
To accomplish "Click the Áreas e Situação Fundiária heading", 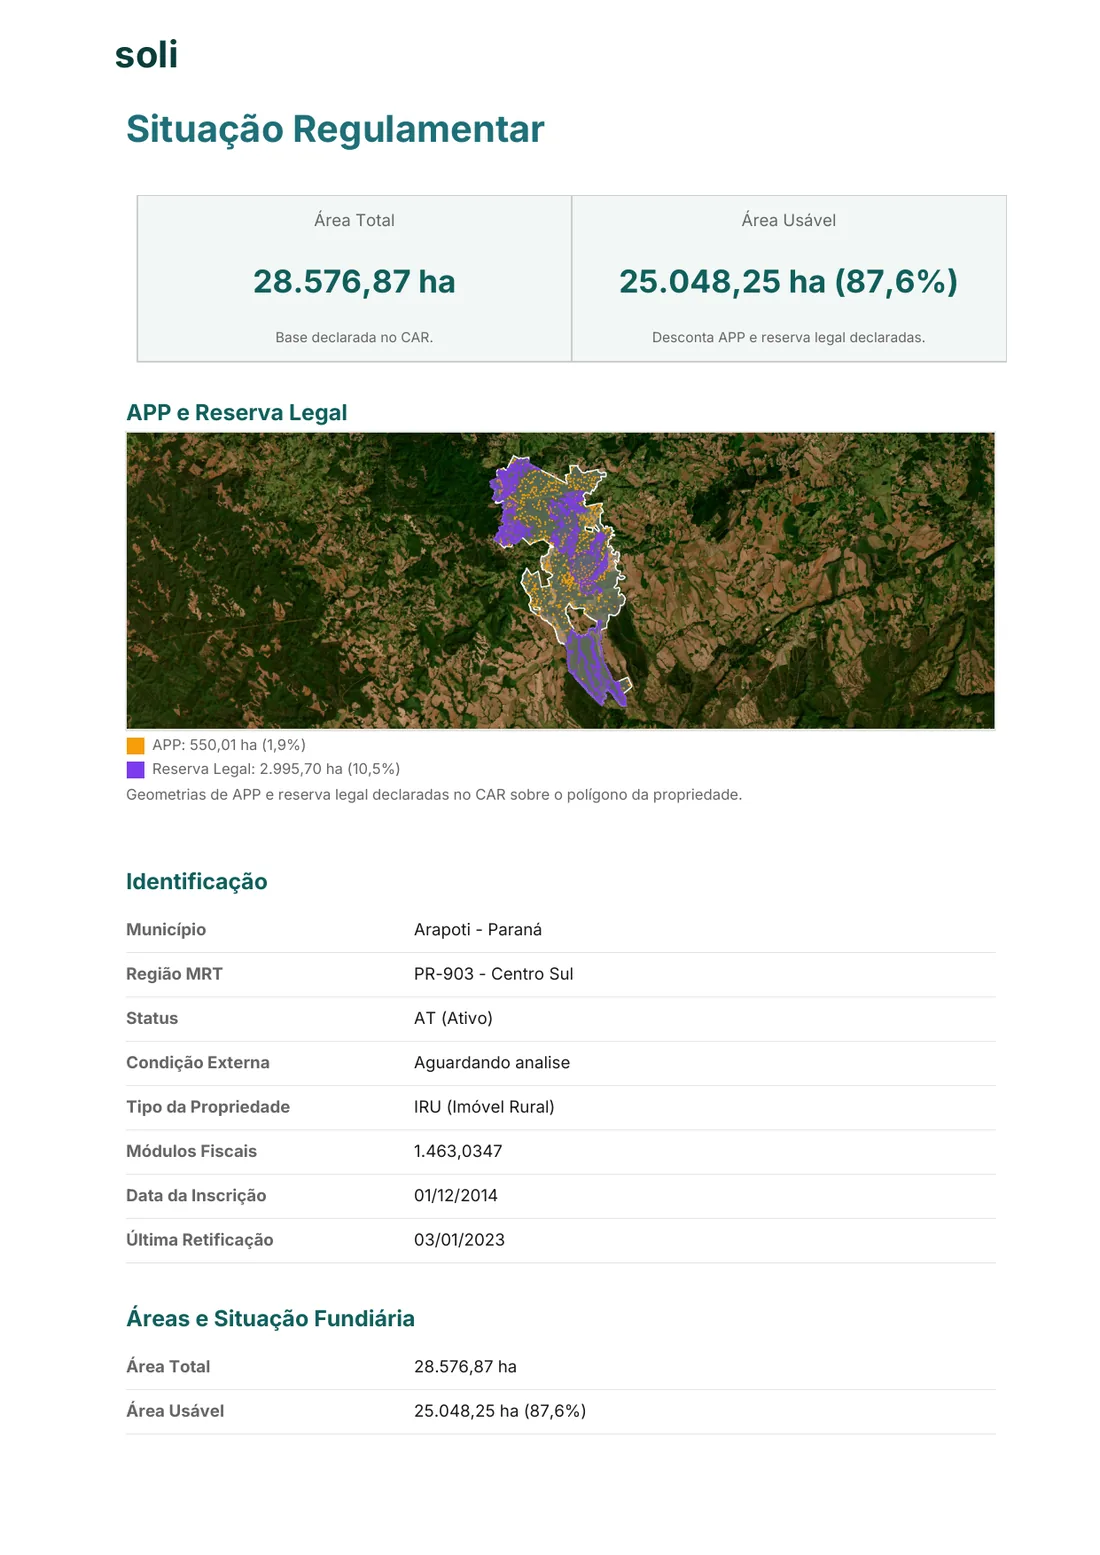I will tap(270, 1319).
